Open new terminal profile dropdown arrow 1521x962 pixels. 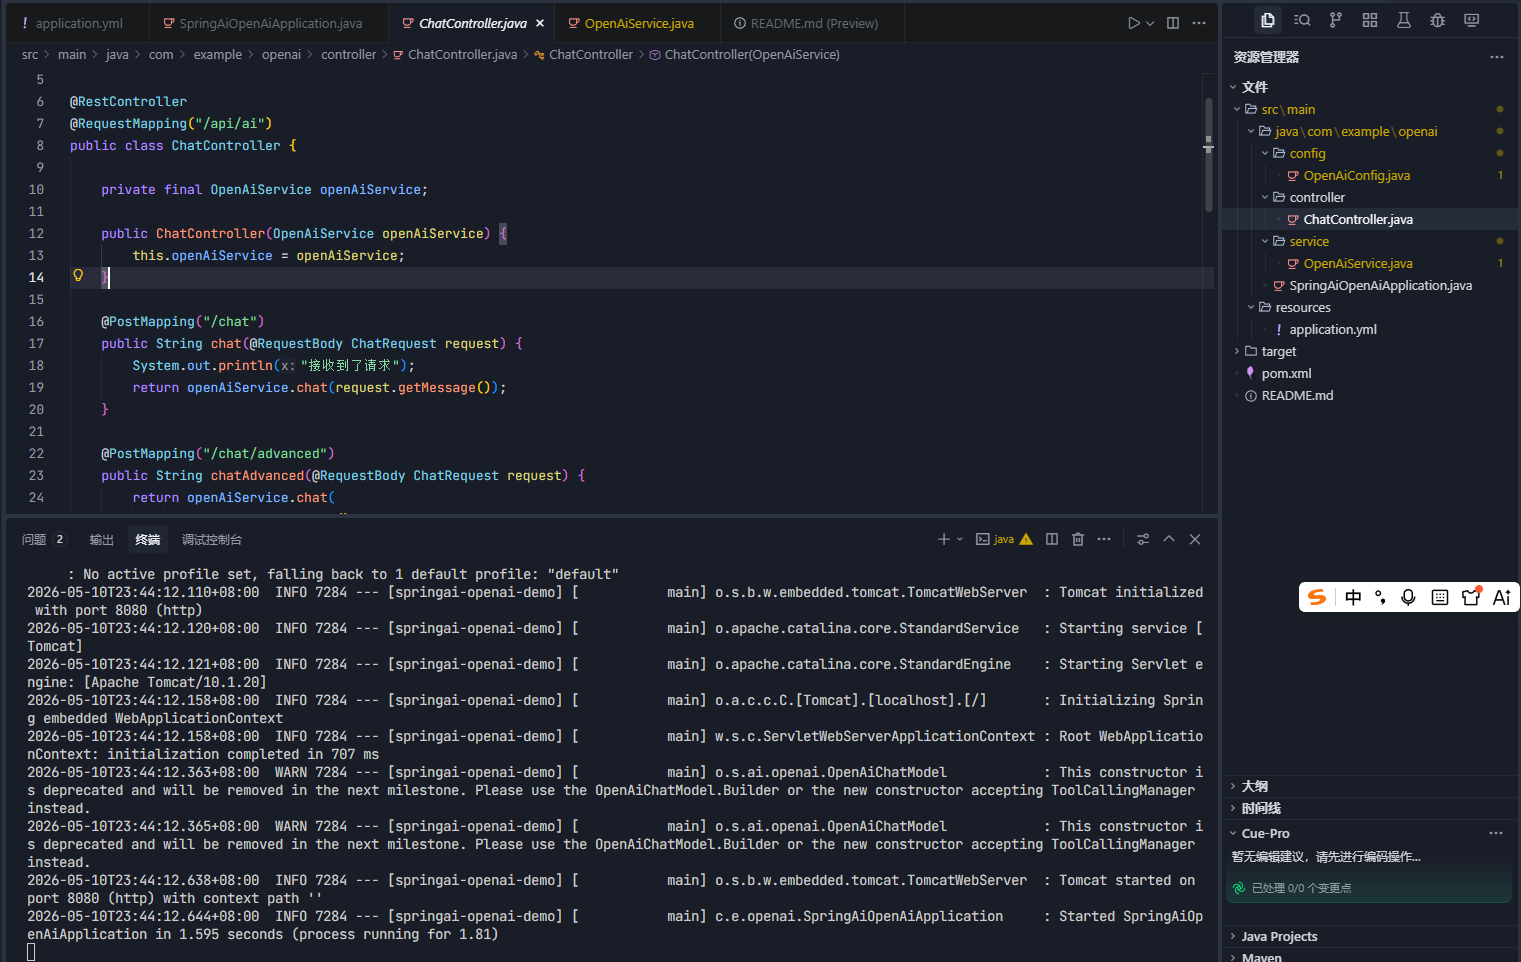pos(960,539)
